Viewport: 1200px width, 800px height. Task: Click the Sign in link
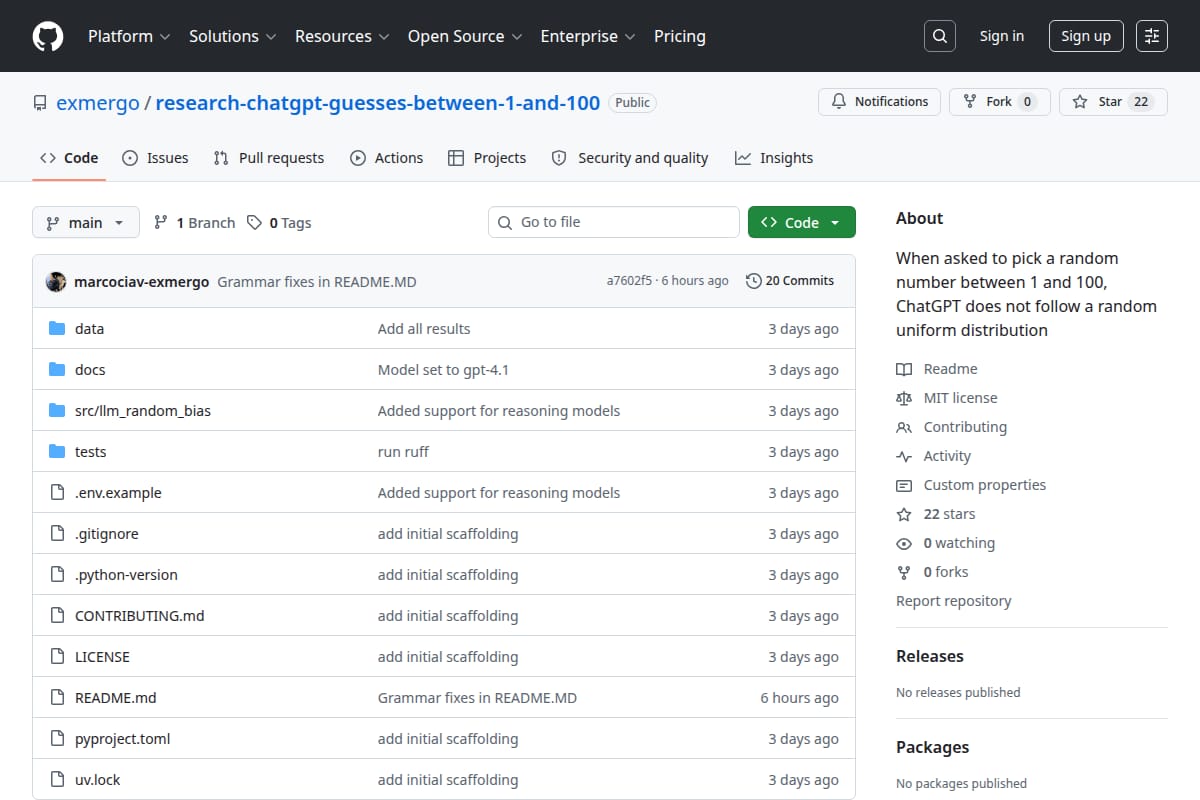(1002, 36)
